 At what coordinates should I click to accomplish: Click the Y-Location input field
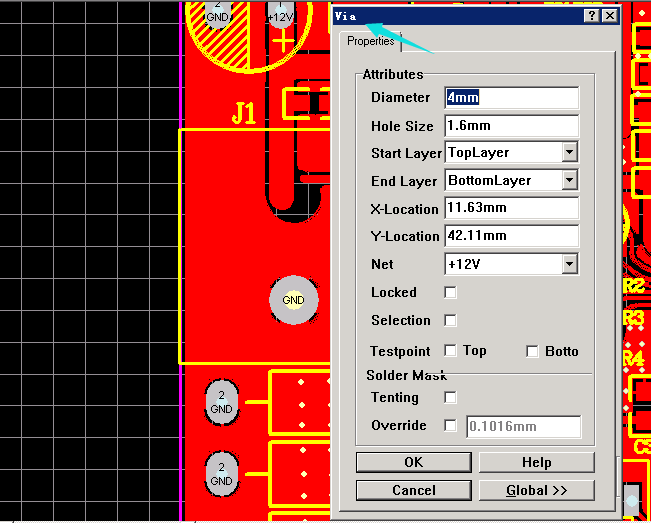pyautogui.click(x=511, y=236)
